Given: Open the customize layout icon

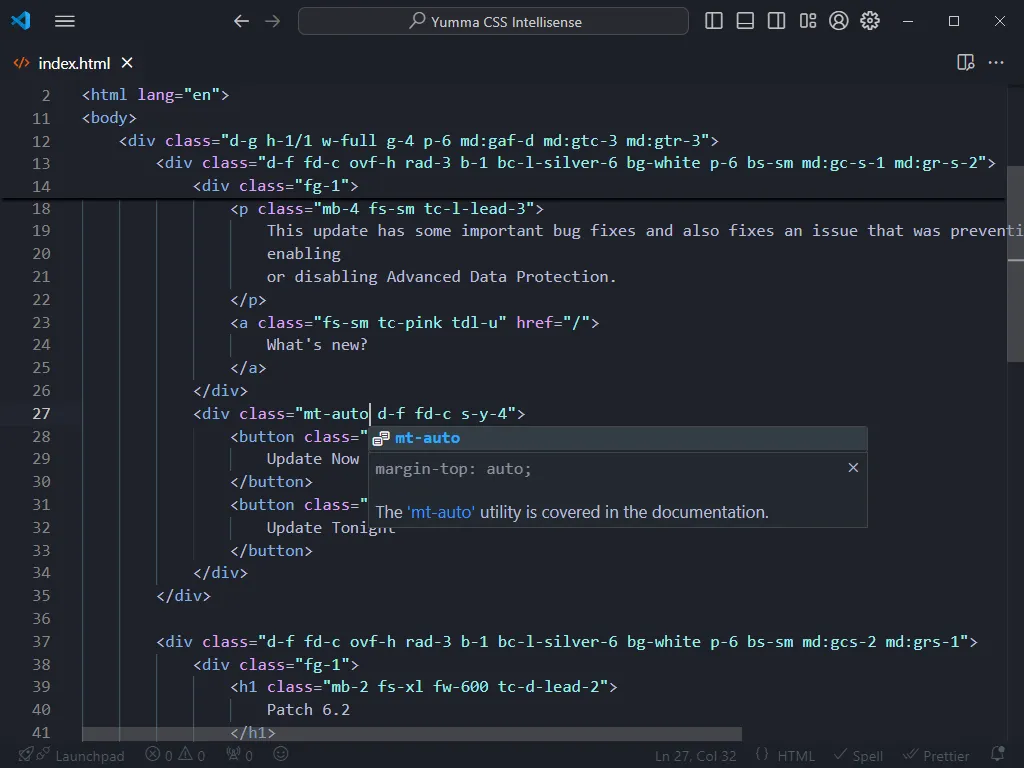Looking at the screenshot, I should [808, 21].
